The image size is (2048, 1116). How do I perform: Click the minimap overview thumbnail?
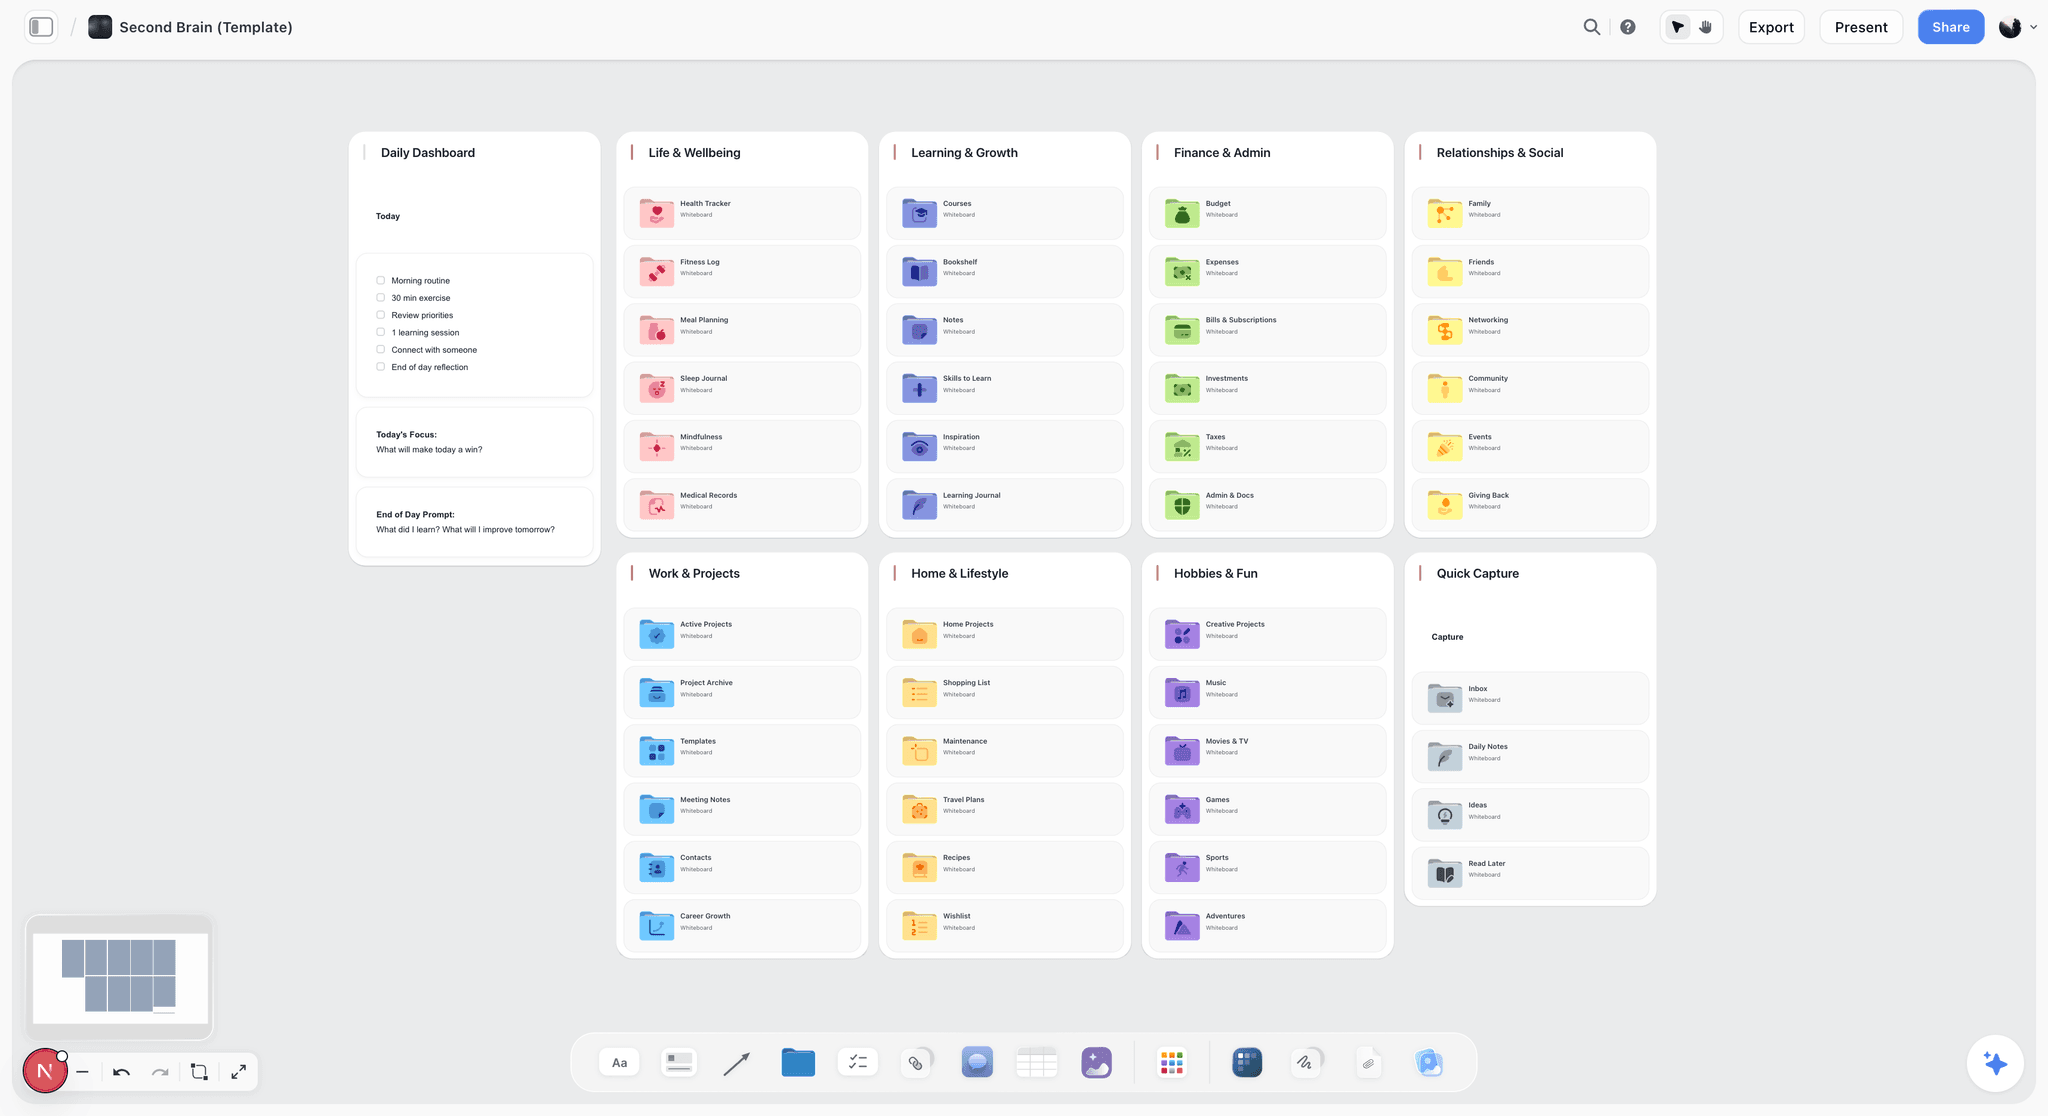pyautogui.click(x=120, y=977)
